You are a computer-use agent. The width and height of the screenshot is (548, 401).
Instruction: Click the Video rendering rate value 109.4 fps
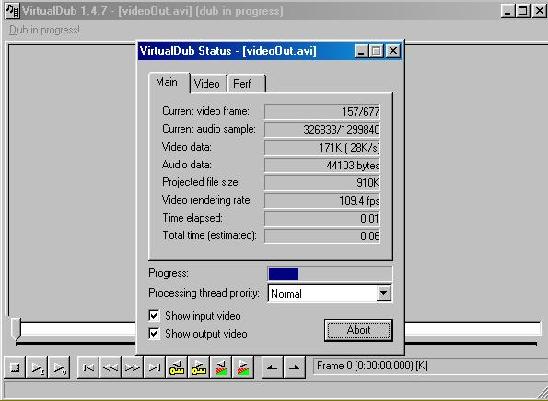(322, 201)
